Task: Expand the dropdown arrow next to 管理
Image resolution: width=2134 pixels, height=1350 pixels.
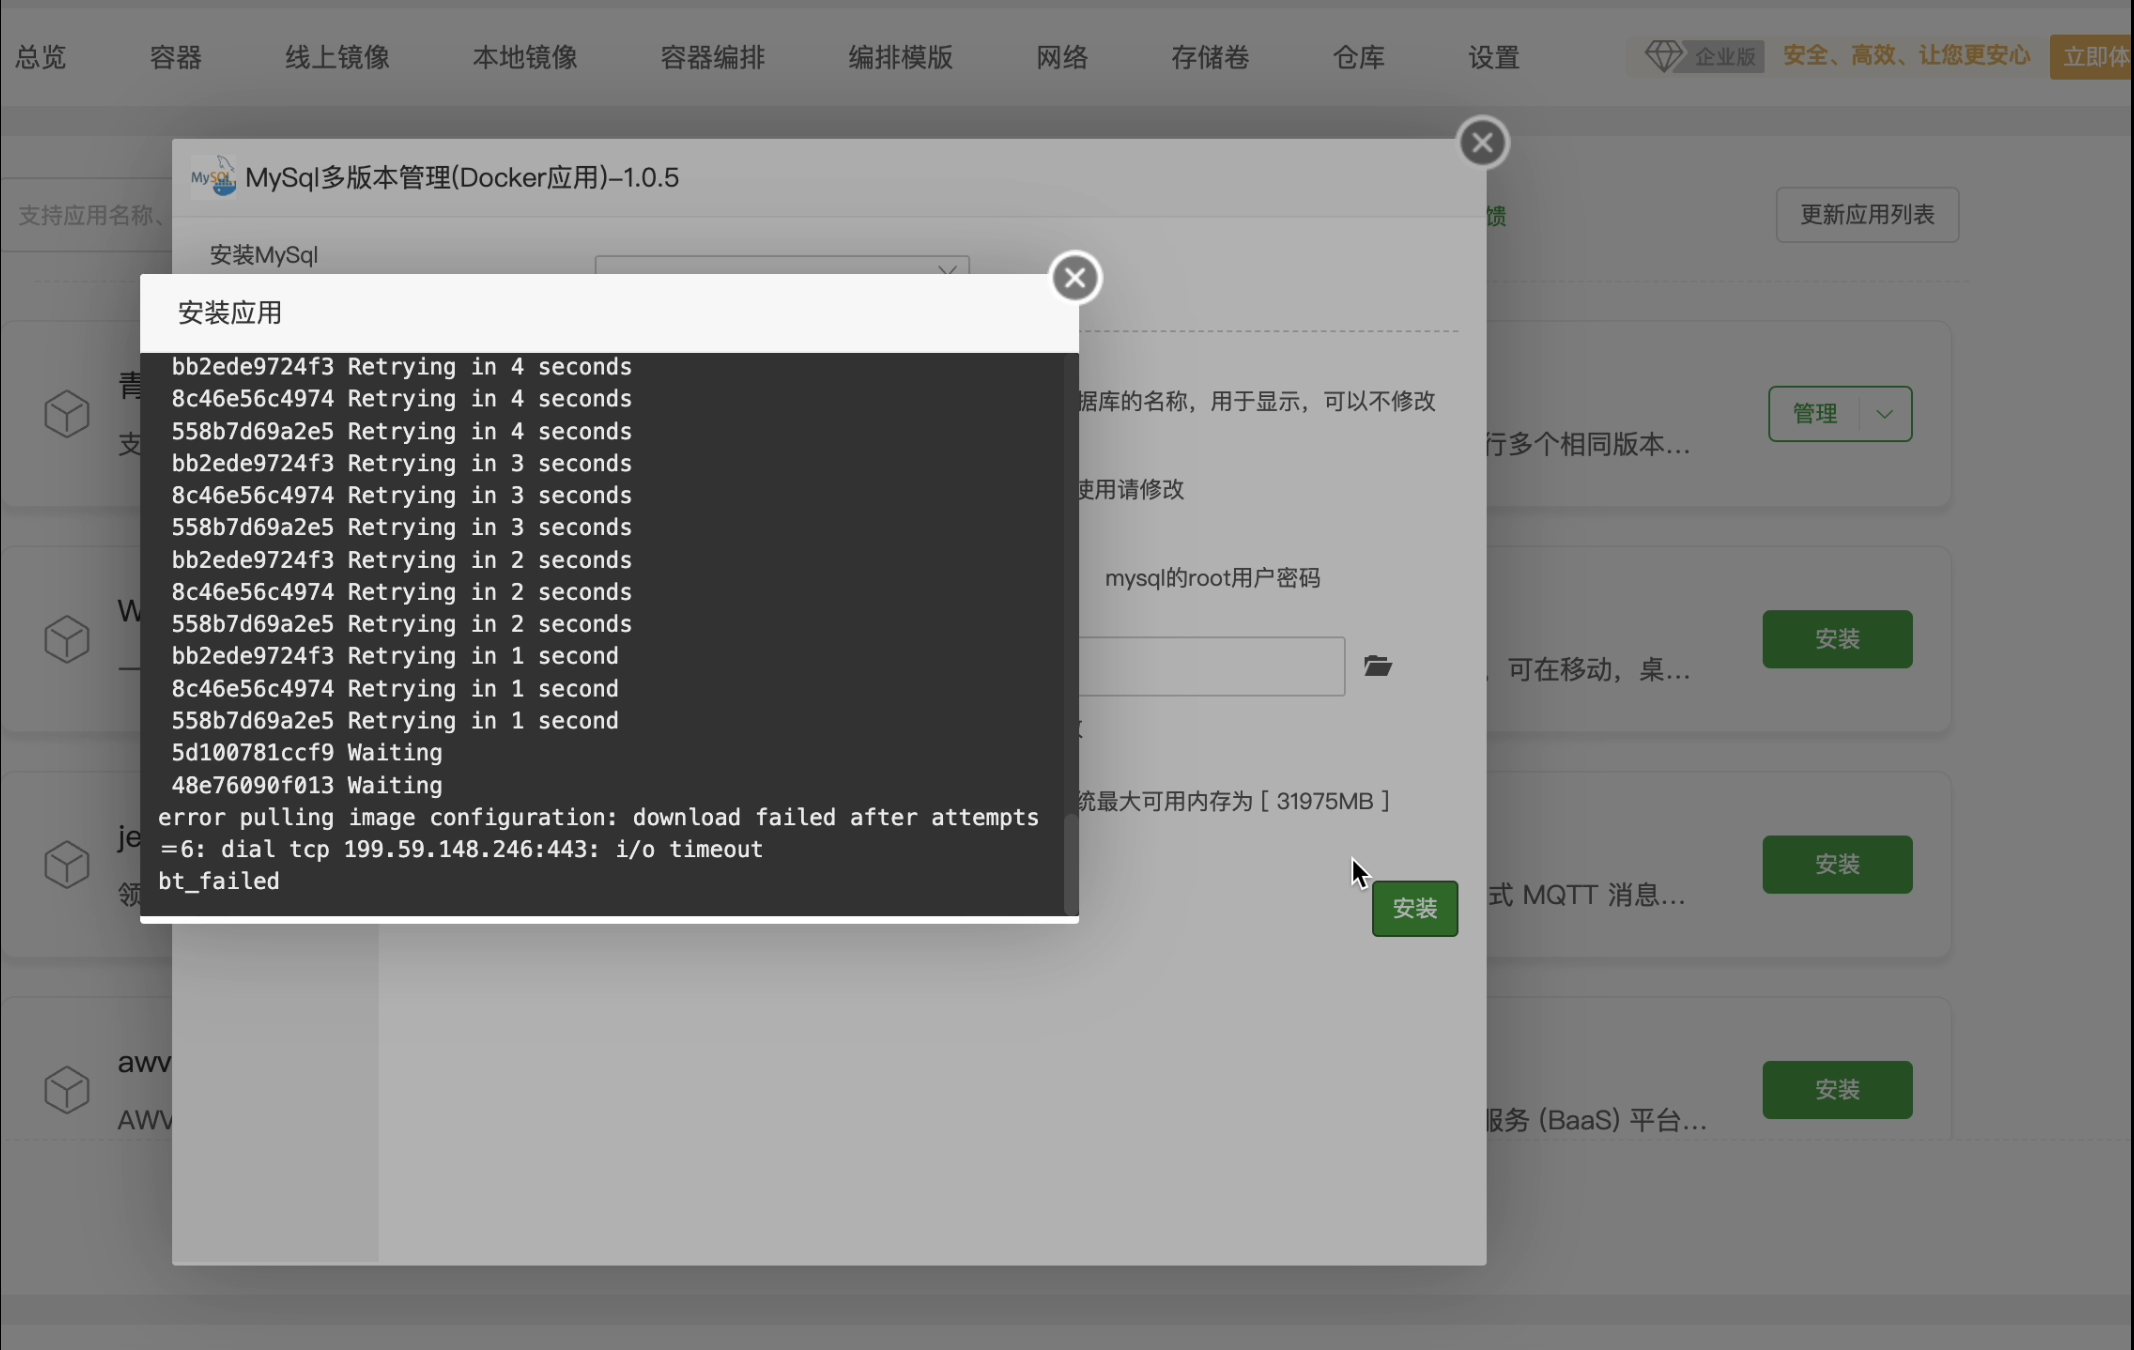Action: (1885, 414)
